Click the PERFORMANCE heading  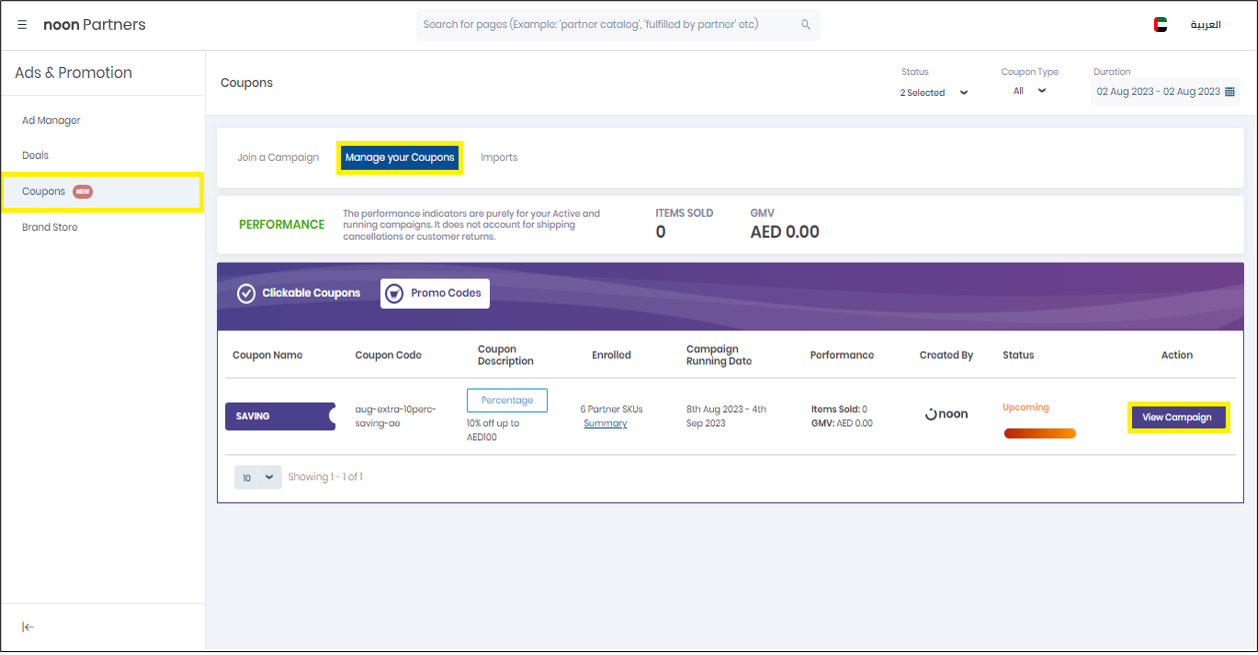pyautogui.click(x=282, y=225)
